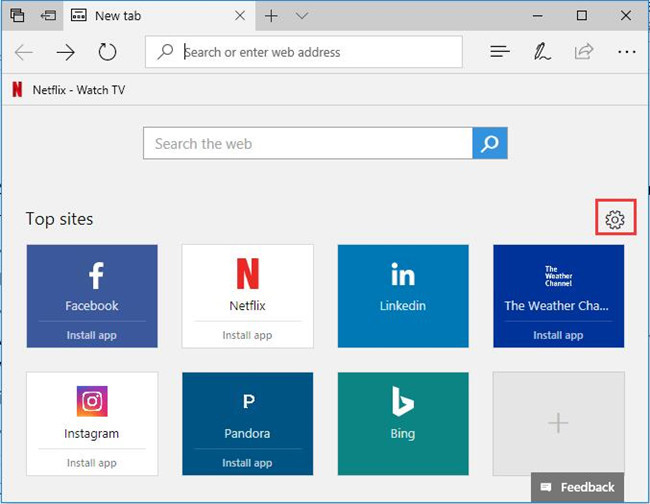
Task: Install the Instagram app
Action: 92,463
